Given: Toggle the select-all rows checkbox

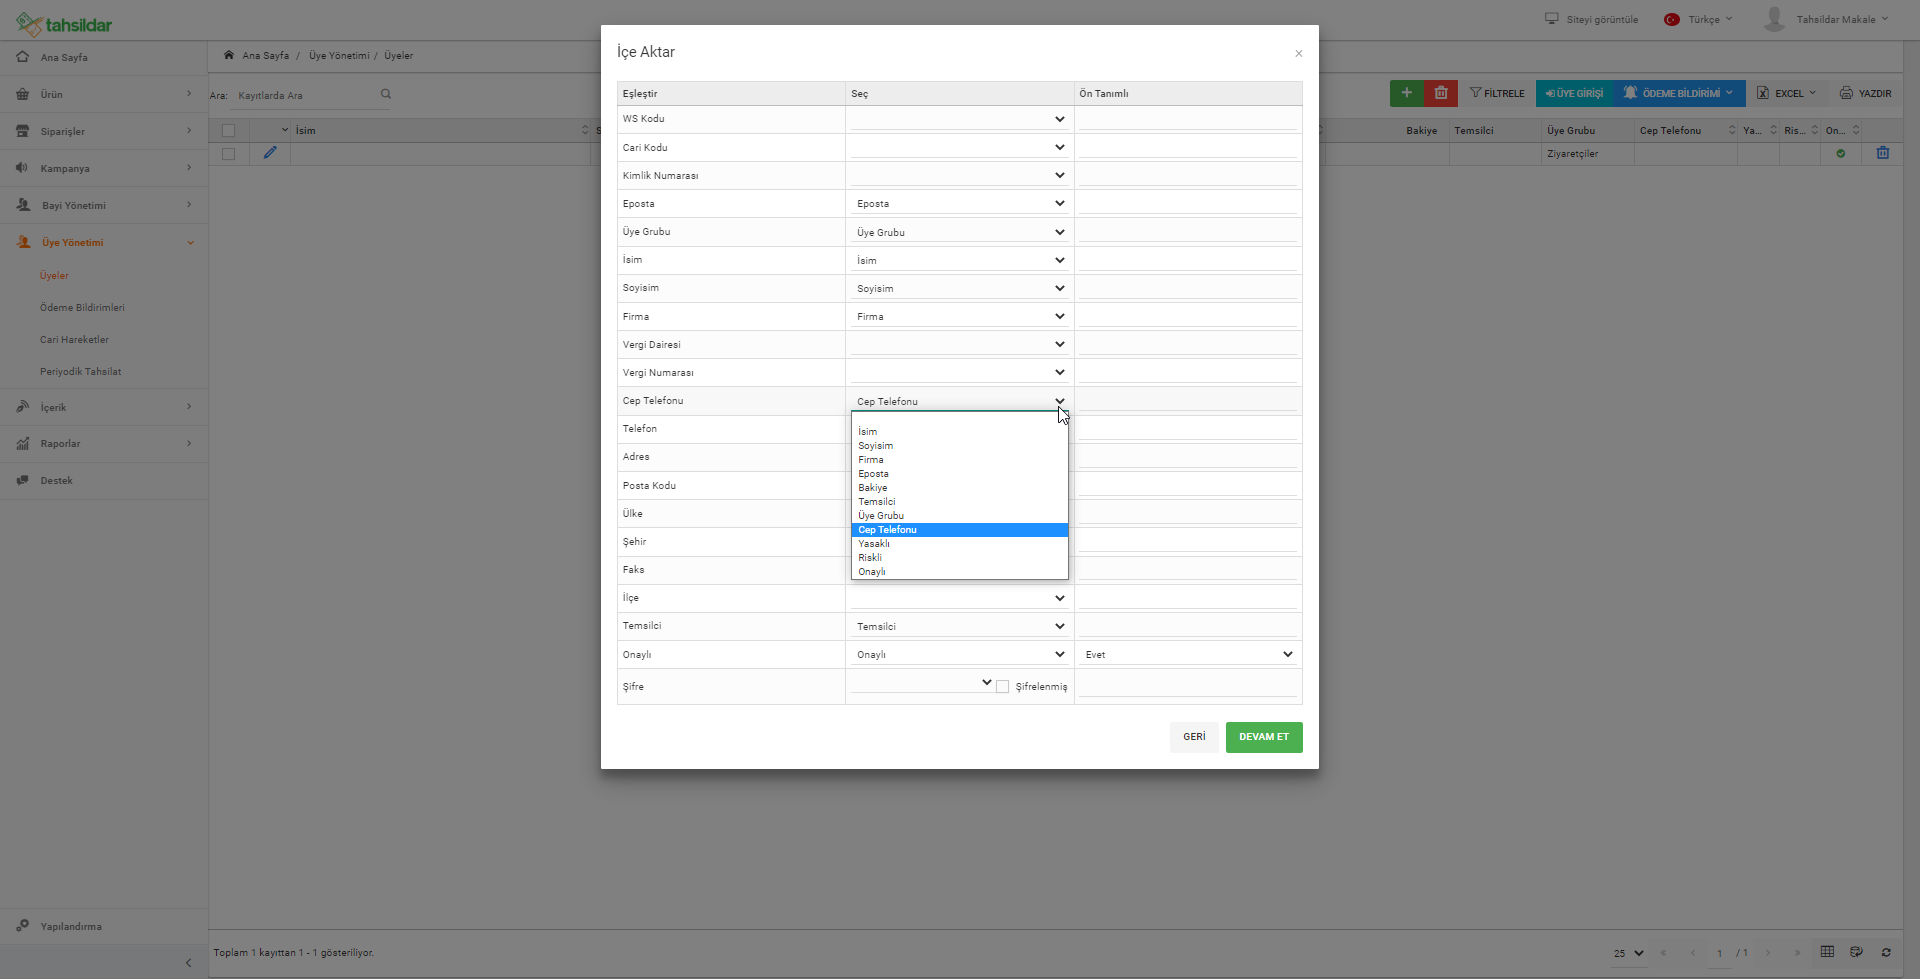Looking at the screenshot, I should click(228, 130).
